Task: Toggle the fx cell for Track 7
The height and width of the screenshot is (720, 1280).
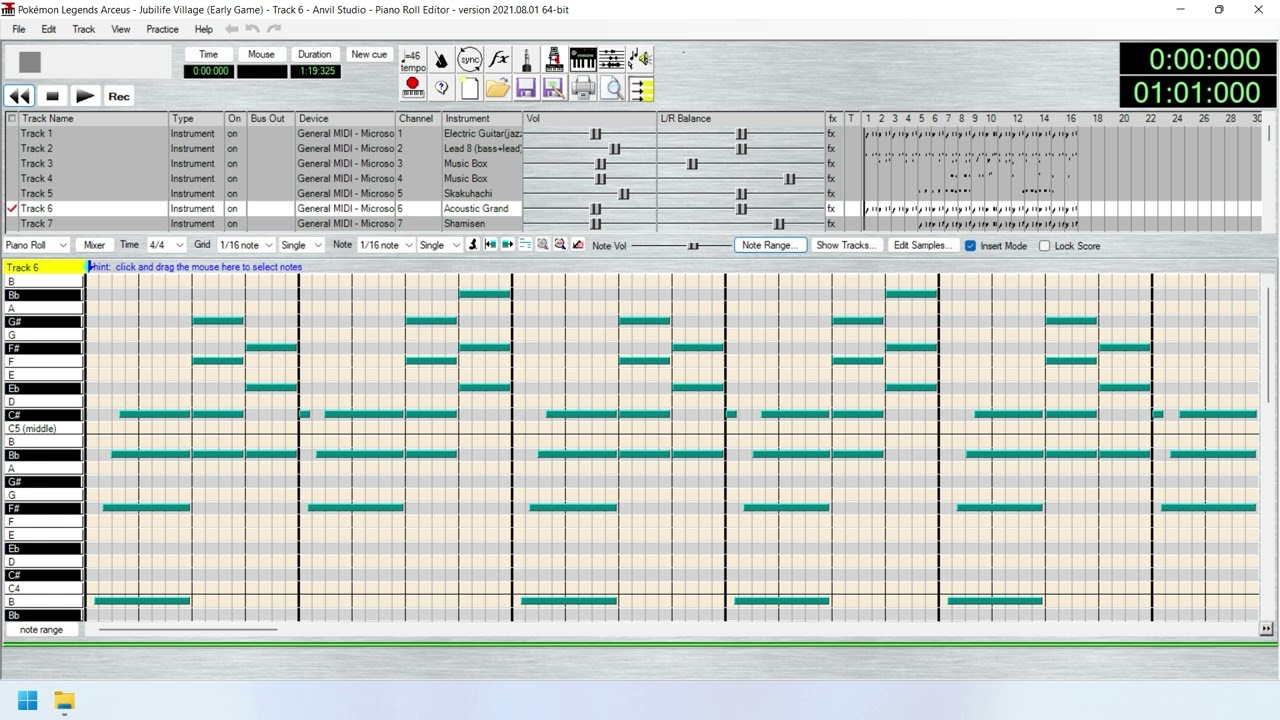Action: tap(832, 223)
